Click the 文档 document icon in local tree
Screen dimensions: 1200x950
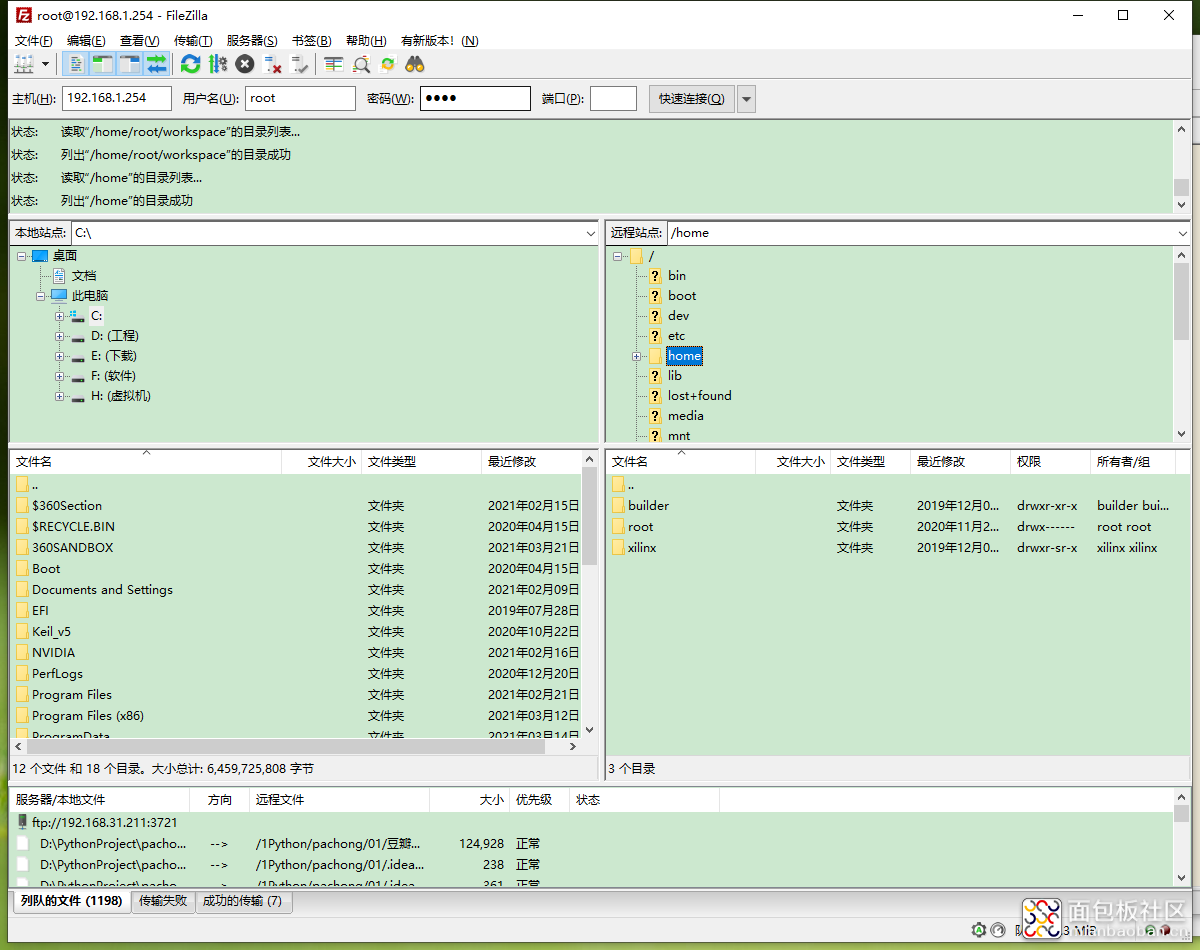(59, 276)
